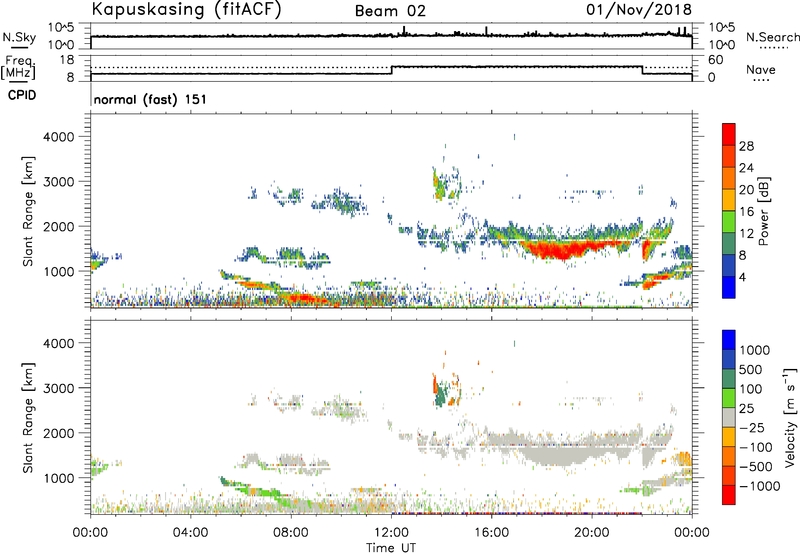Click the Power [dB] colorbar title
Screen dimensions: 800x554
[x=764, y=211]
